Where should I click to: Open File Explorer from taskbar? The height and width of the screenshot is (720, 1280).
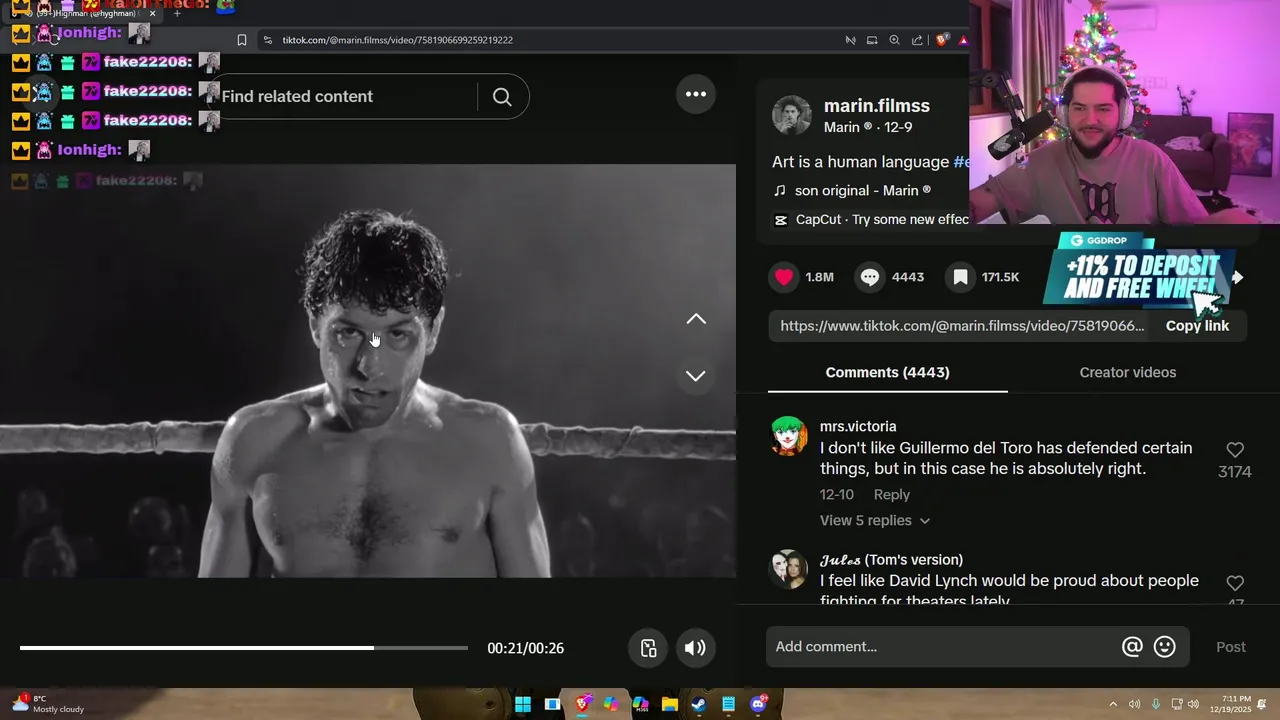pyautogui.click(x=670, y=704)
